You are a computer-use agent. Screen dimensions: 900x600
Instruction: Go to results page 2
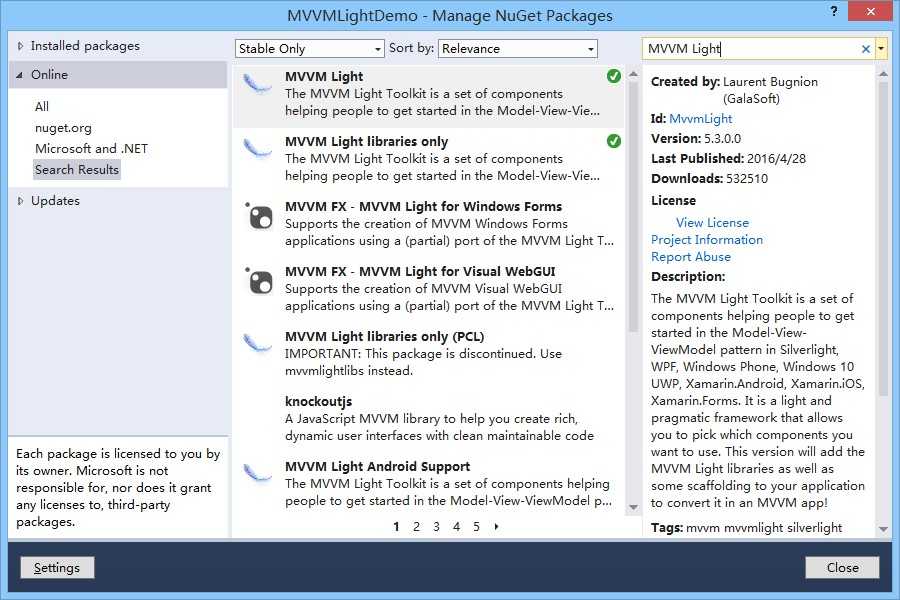(416, 527)
